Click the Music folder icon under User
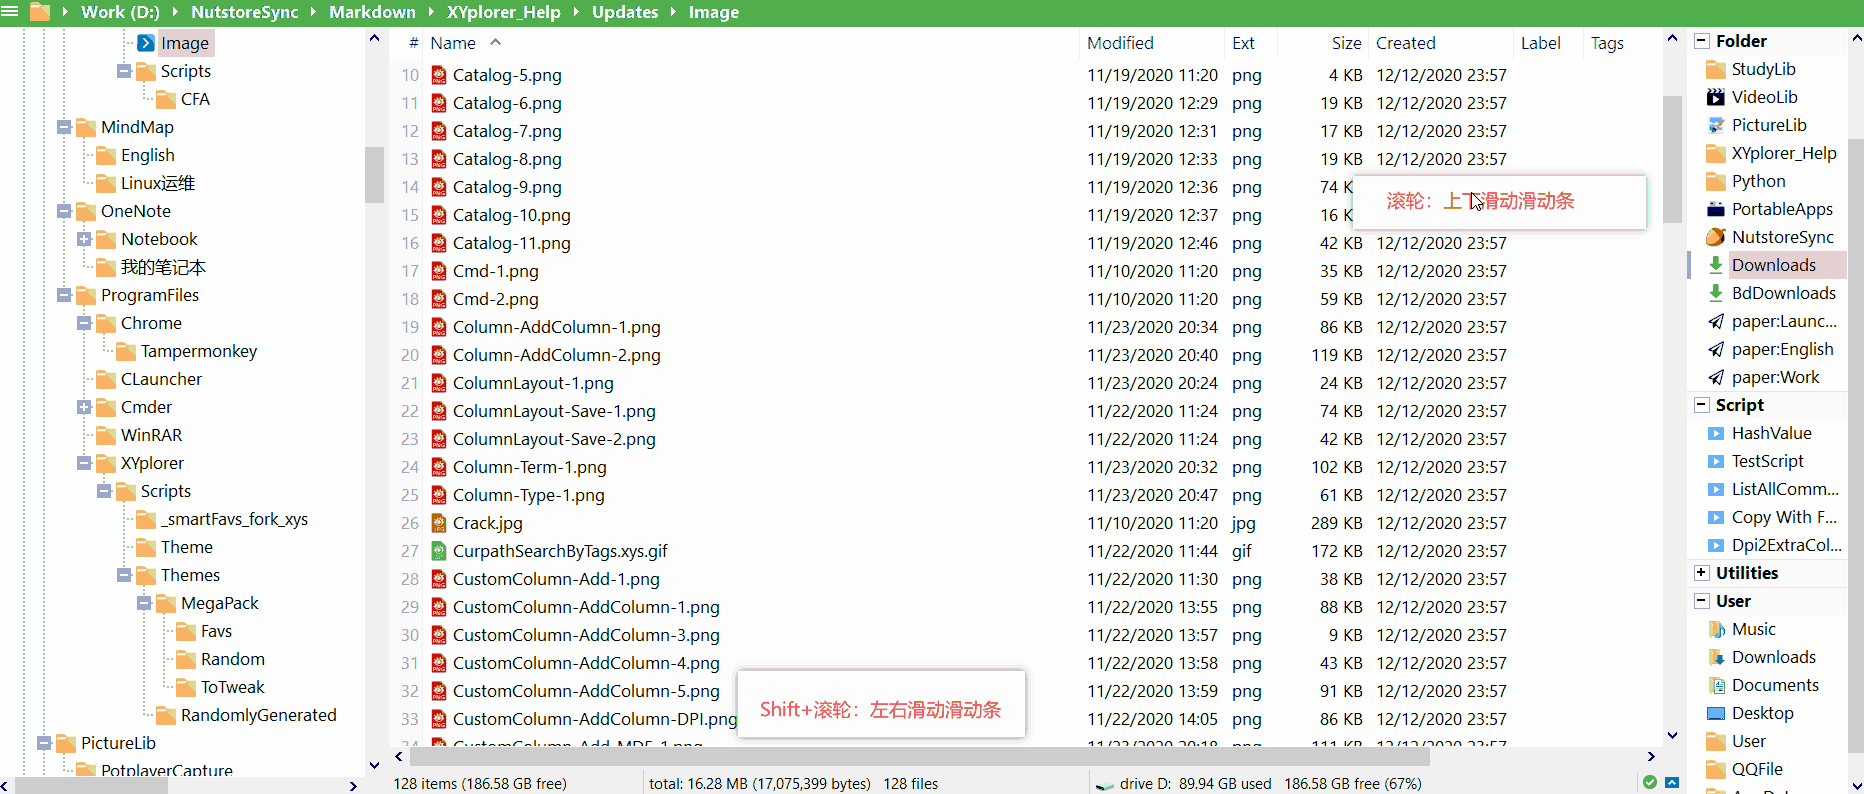Image resolution: width=1864 pixels, height=794 pixels. [1716, 629]
